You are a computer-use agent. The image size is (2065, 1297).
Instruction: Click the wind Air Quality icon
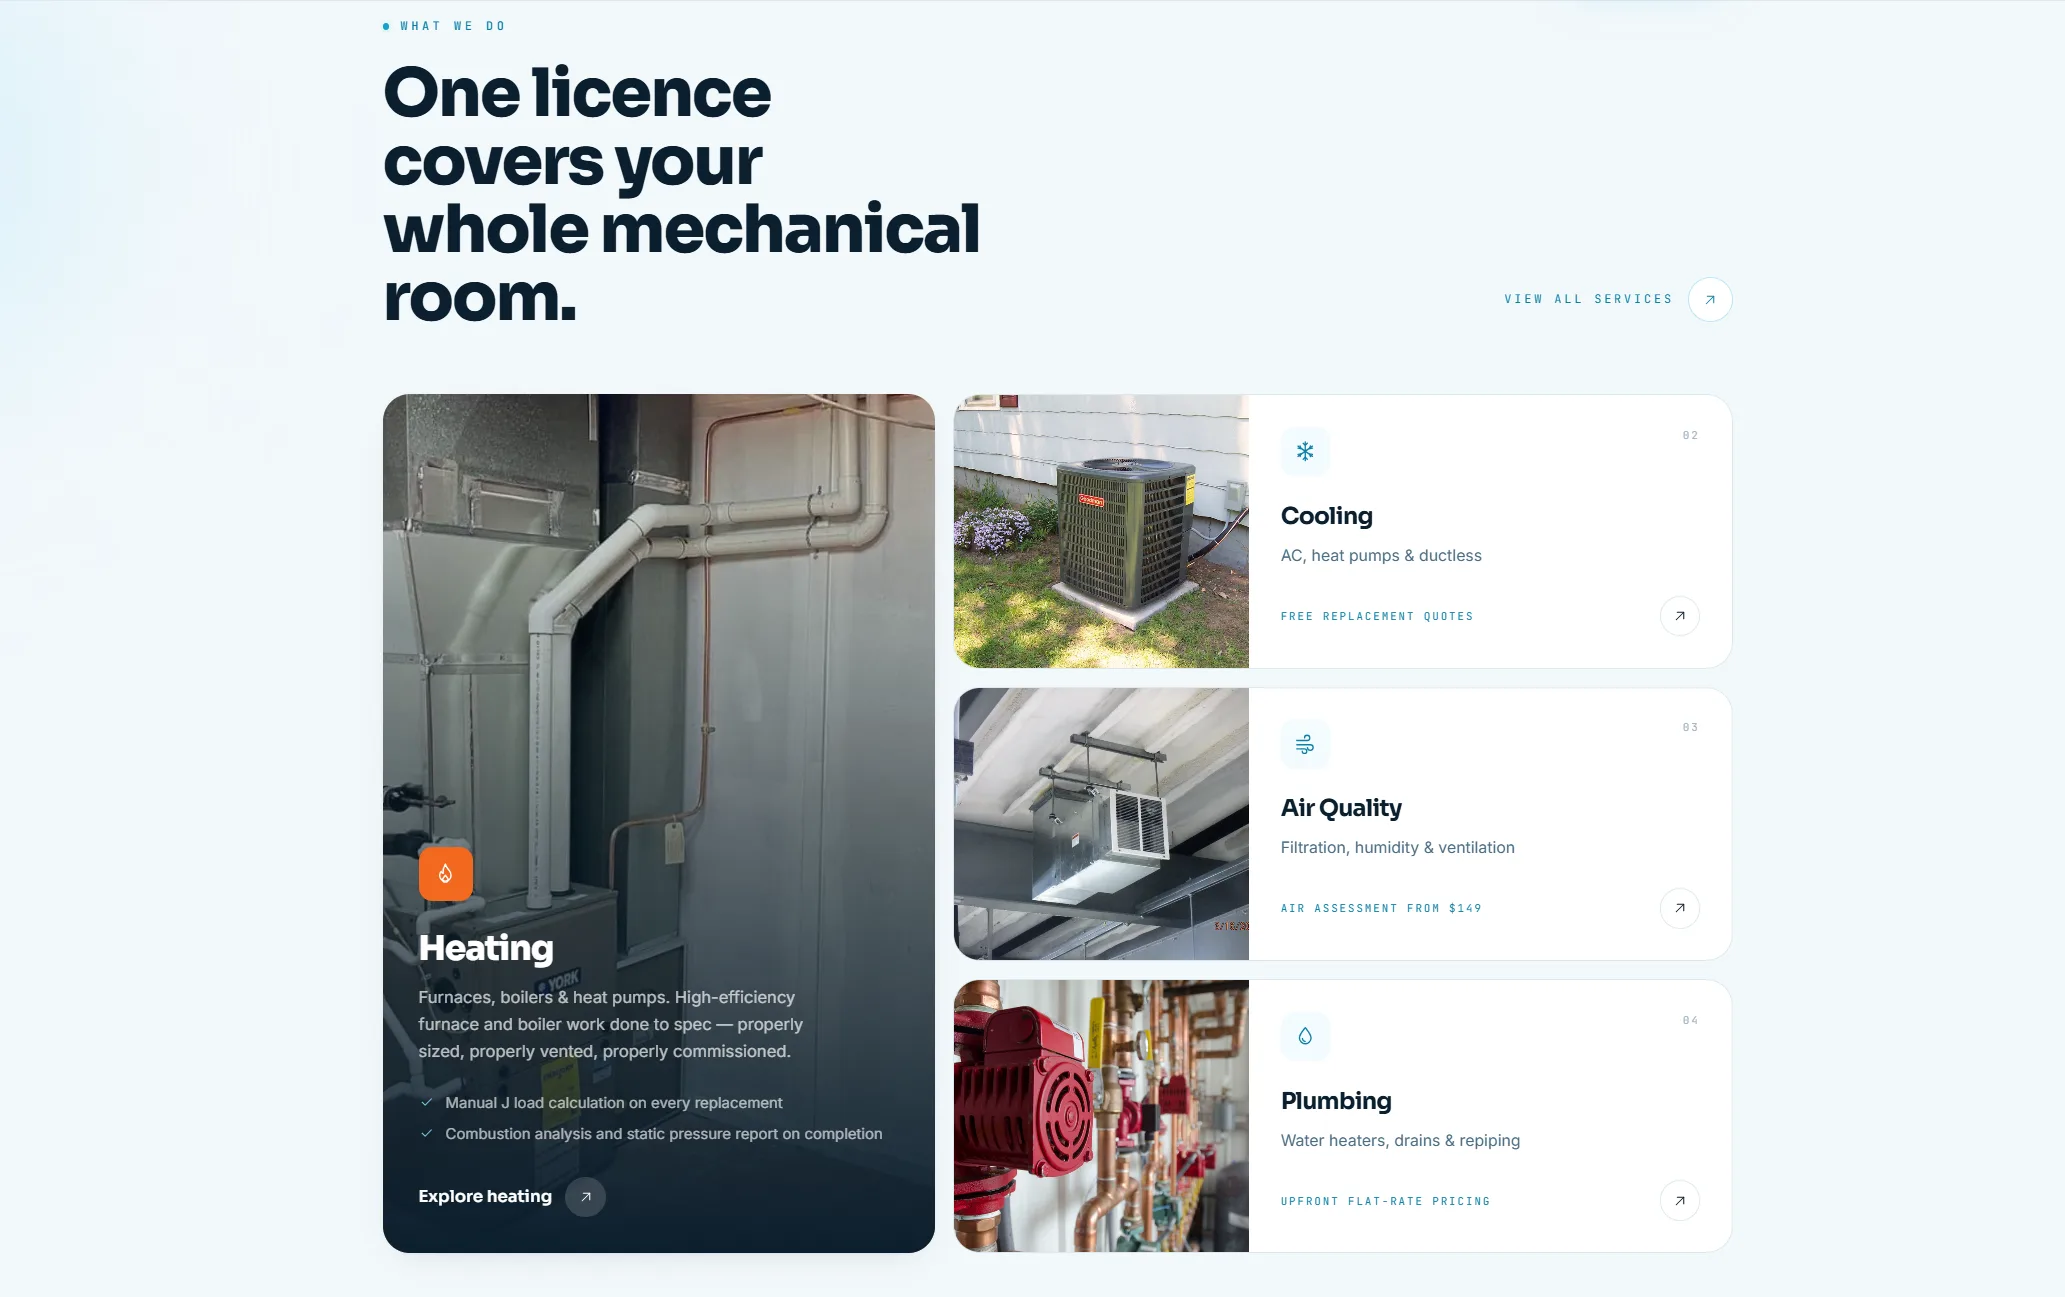[1305, 744]
